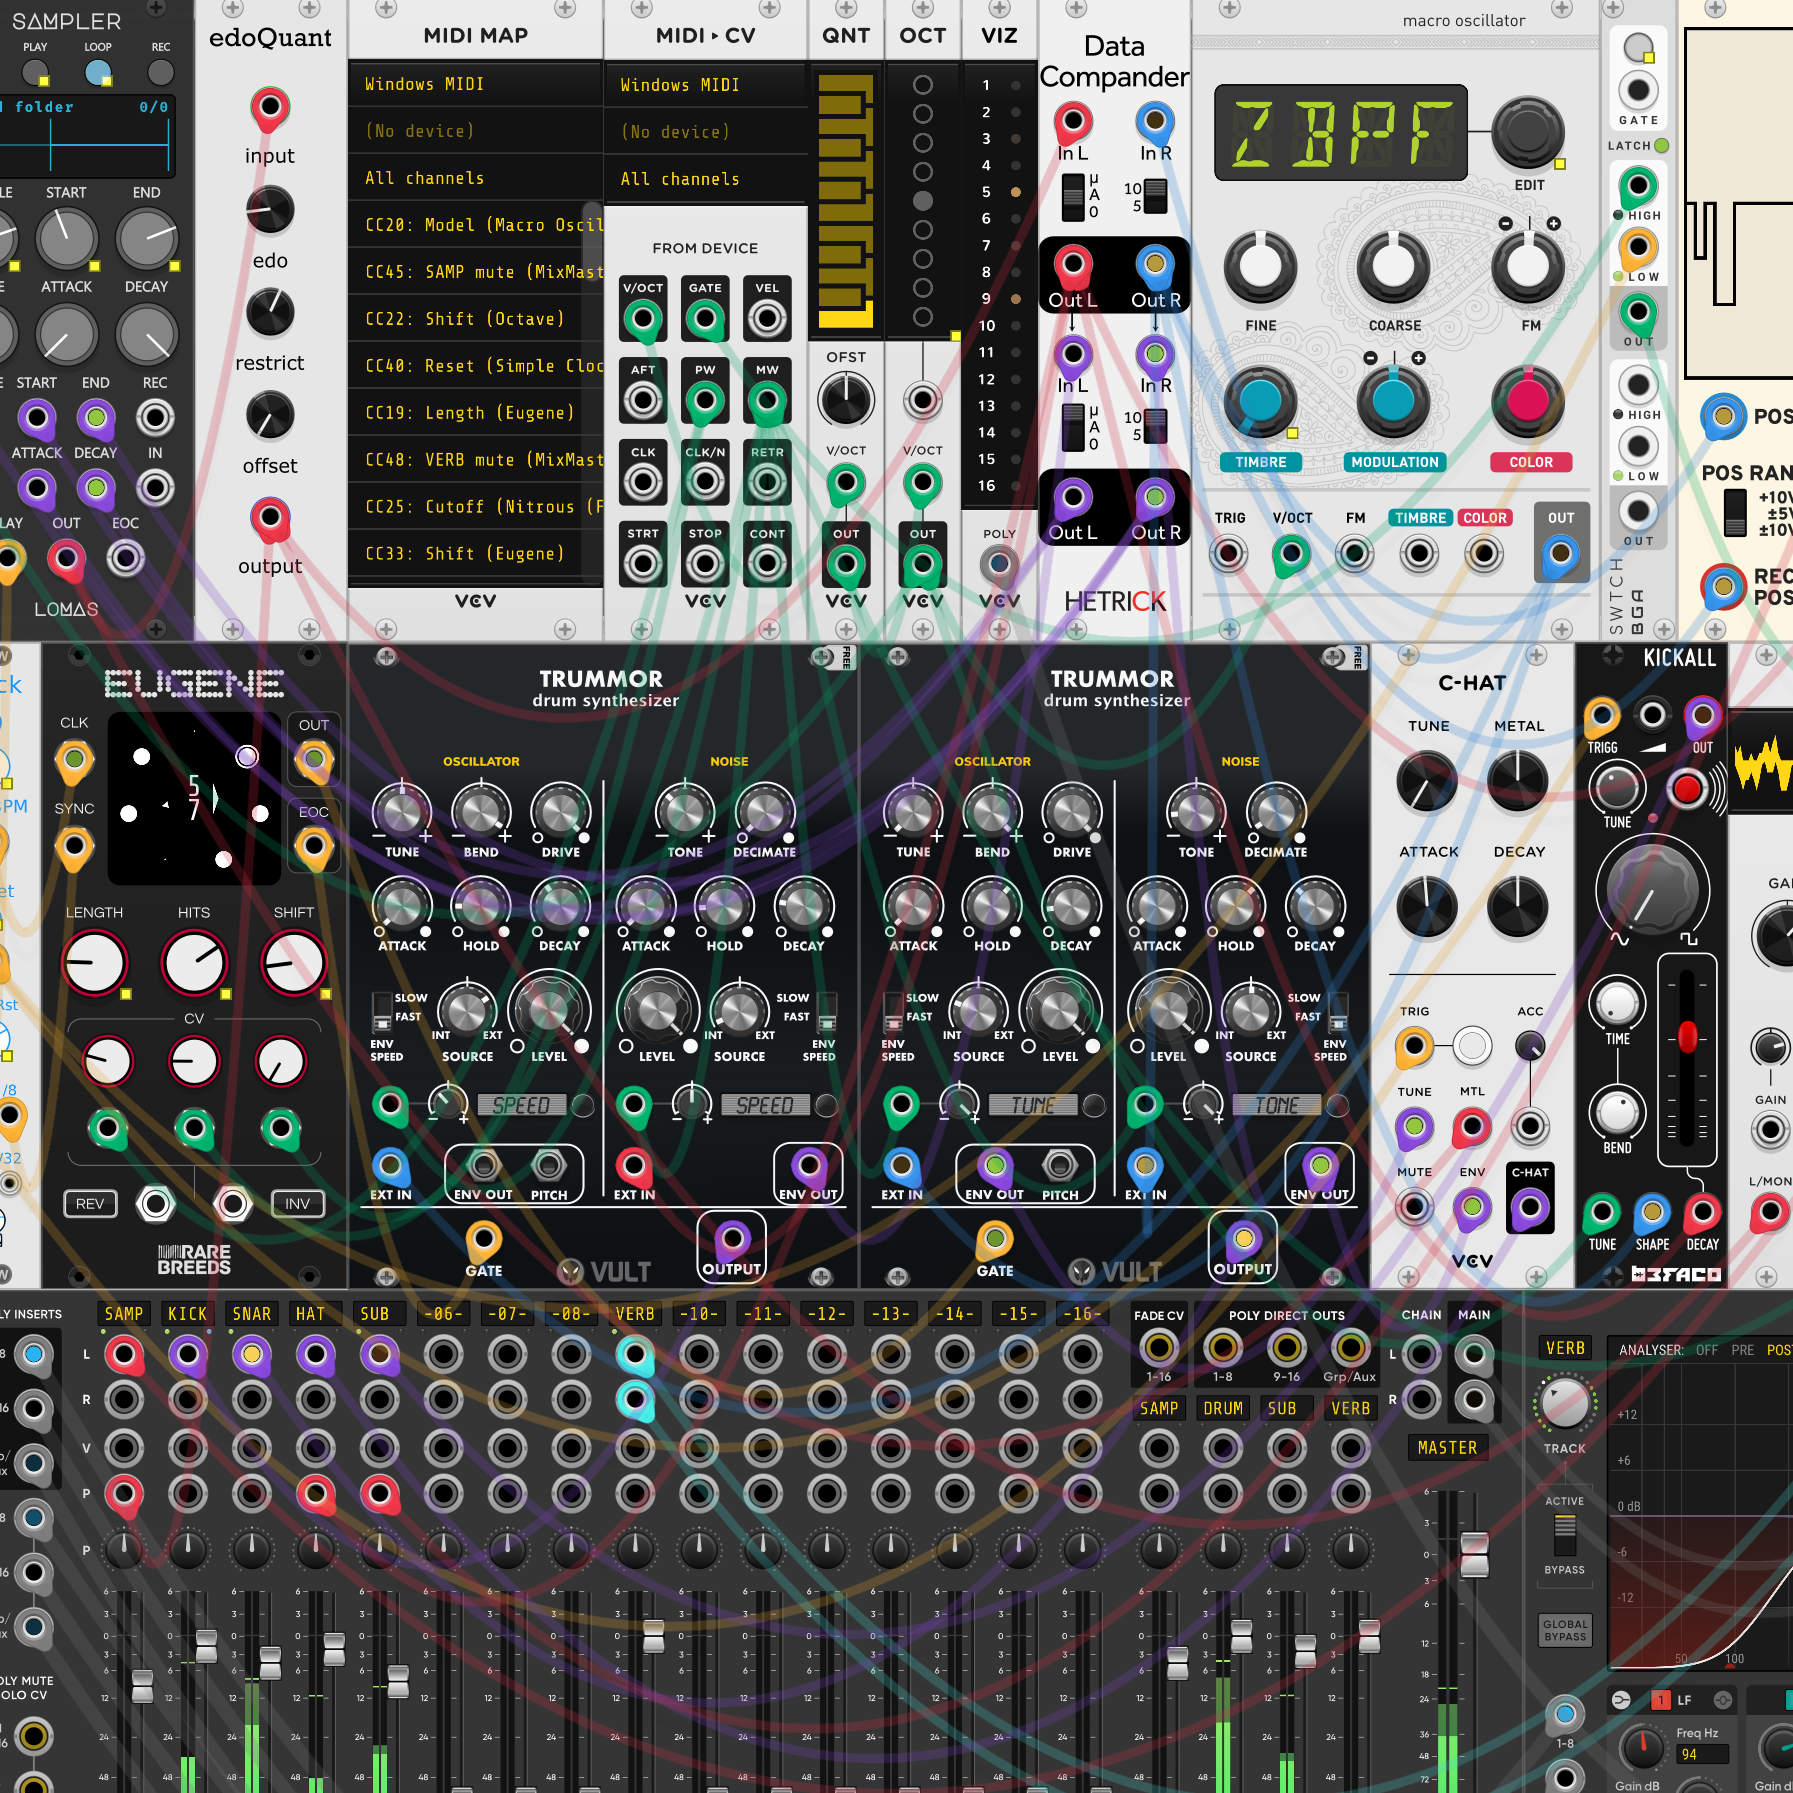
Task: Click the MIDI-CV V/OCT output jack
Action: click(643, 320)
